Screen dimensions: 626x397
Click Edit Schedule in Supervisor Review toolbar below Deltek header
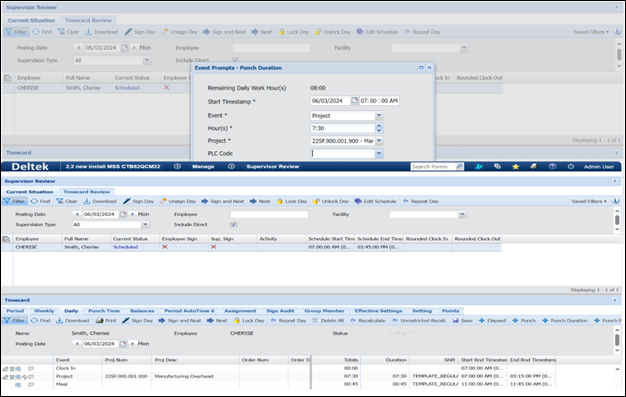point(376,201)
